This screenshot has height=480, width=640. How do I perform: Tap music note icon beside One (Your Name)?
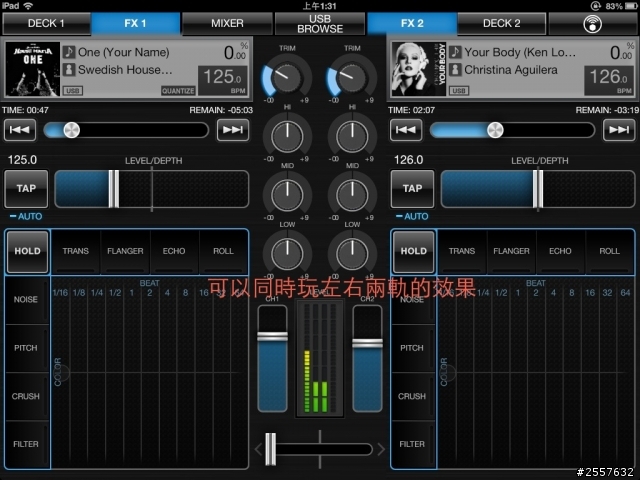click(69, 52)
